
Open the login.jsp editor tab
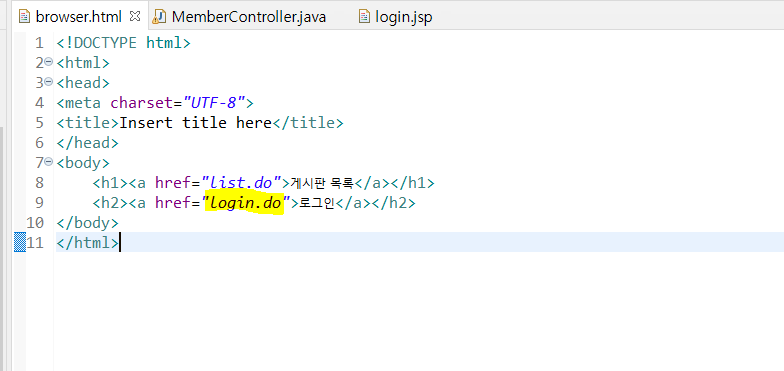click(x=404, y=17)
